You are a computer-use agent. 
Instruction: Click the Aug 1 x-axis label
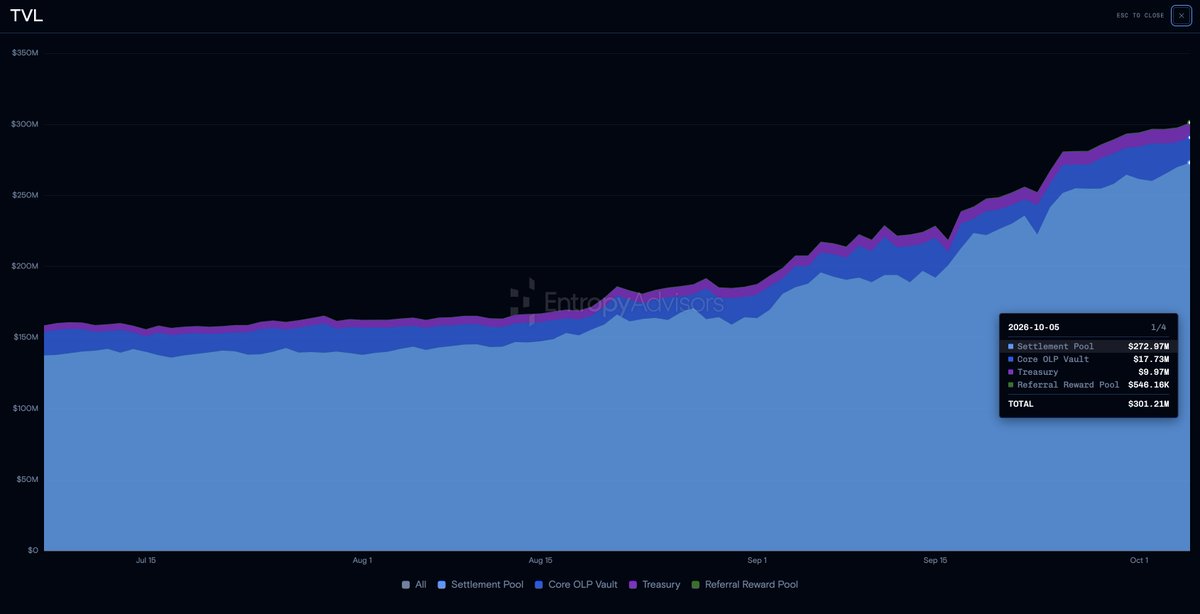click(x=362, y=560)
